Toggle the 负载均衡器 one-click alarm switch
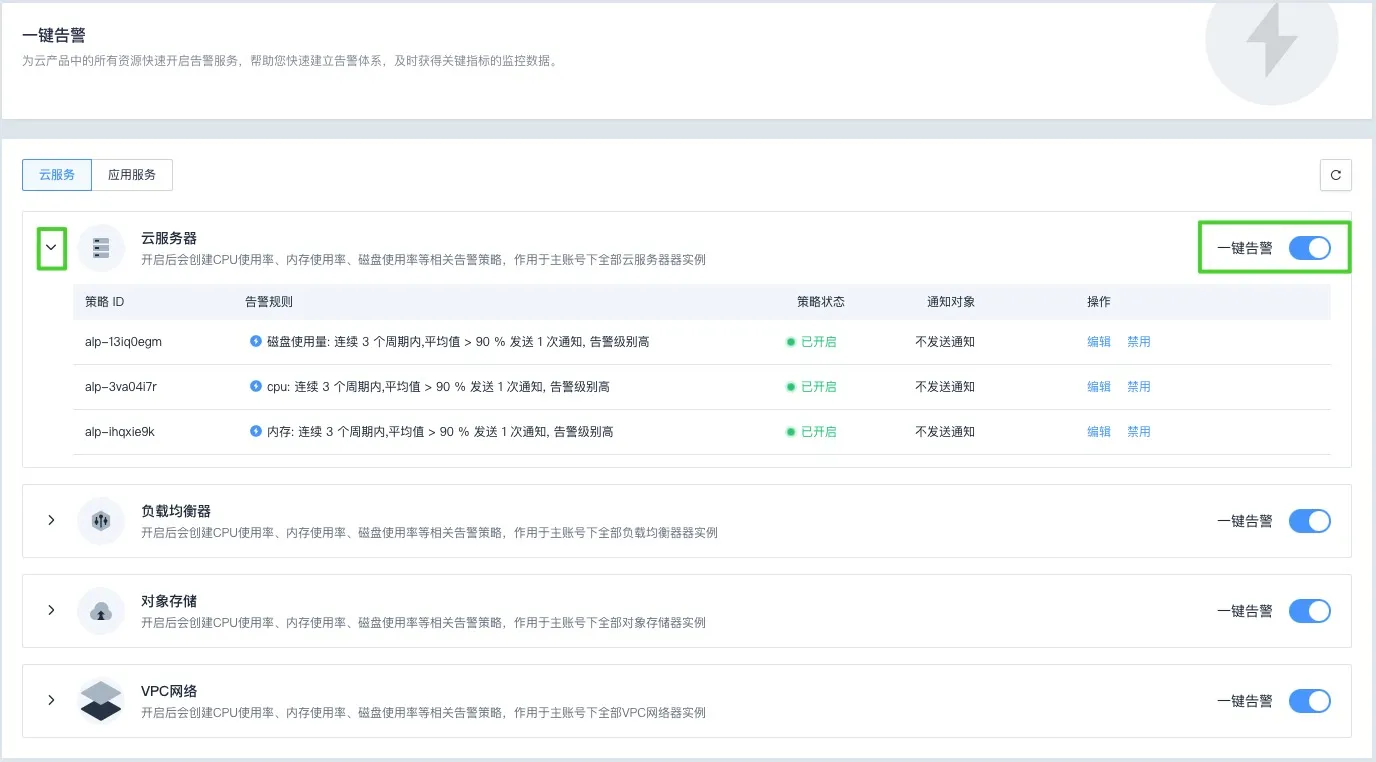This screenshot has width=1376, height=762. tap(1309, 521)
